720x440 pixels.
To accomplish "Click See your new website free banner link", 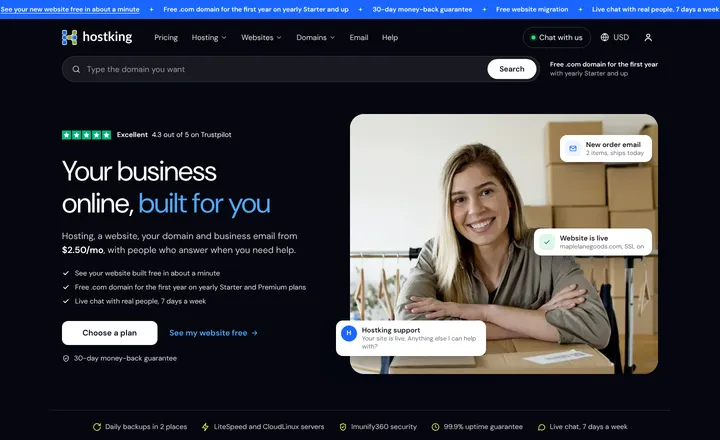I will (x=70, y=9).
